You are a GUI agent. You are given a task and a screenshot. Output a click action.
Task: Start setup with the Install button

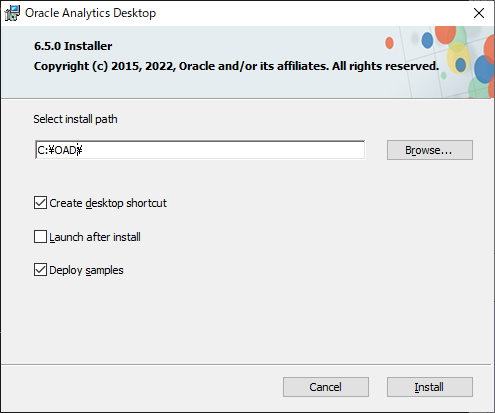pyautogui.click(x=430, y=387)
